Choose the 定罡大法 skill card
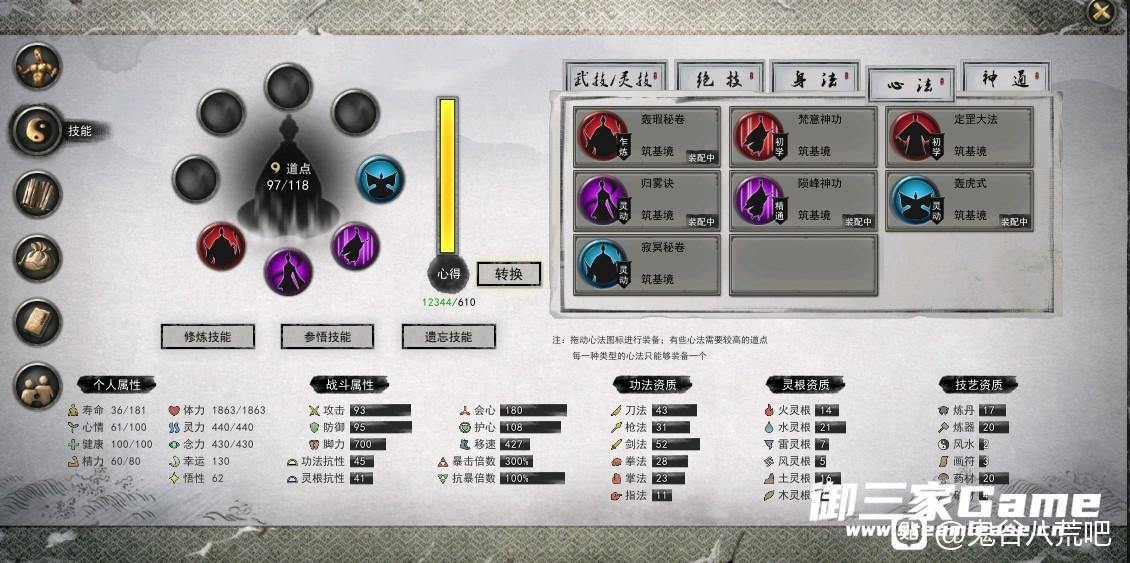The height and width of the screenshot is (563, 1130). pos(959,137)
